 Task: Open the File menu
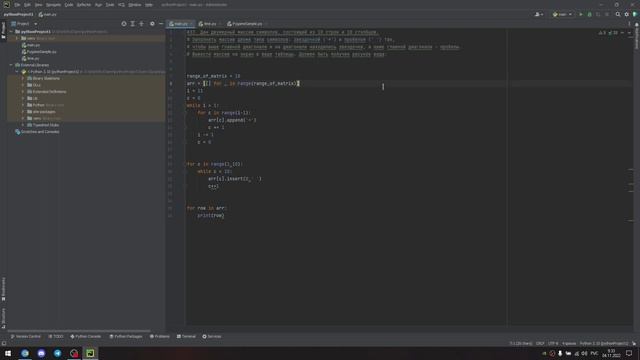coord(17,5)
